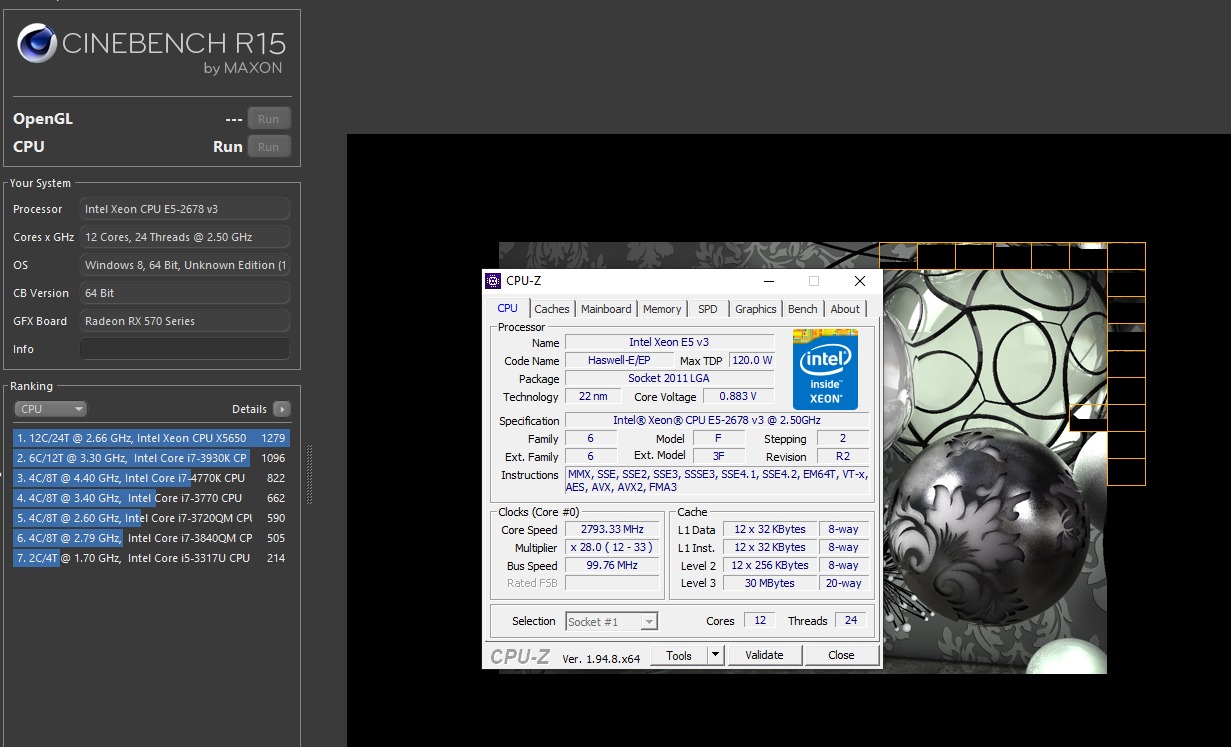Click the Processor field in Your System
This screenshot has width=1231, height=747.
tap(185, 209)
